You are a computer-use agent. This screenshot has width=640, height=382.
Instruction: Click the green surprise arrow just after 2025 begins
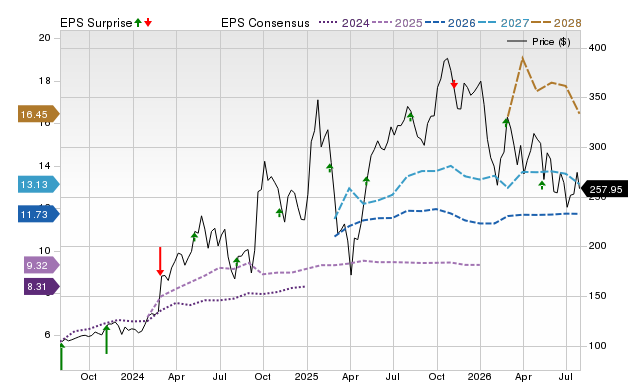tap(330, 167)
